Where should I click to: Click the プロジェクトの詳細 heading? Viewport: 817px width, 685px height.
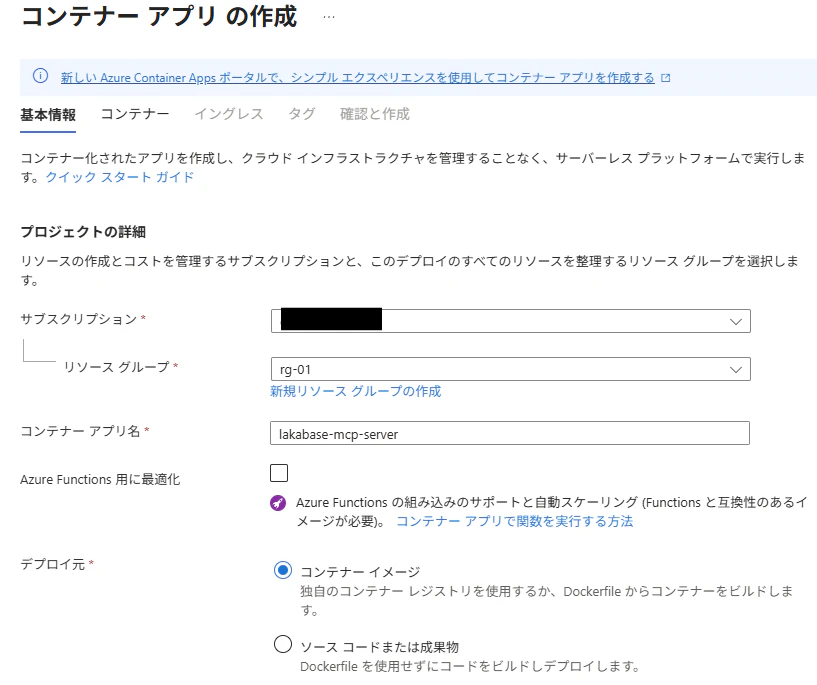click(x=83, y=232)
